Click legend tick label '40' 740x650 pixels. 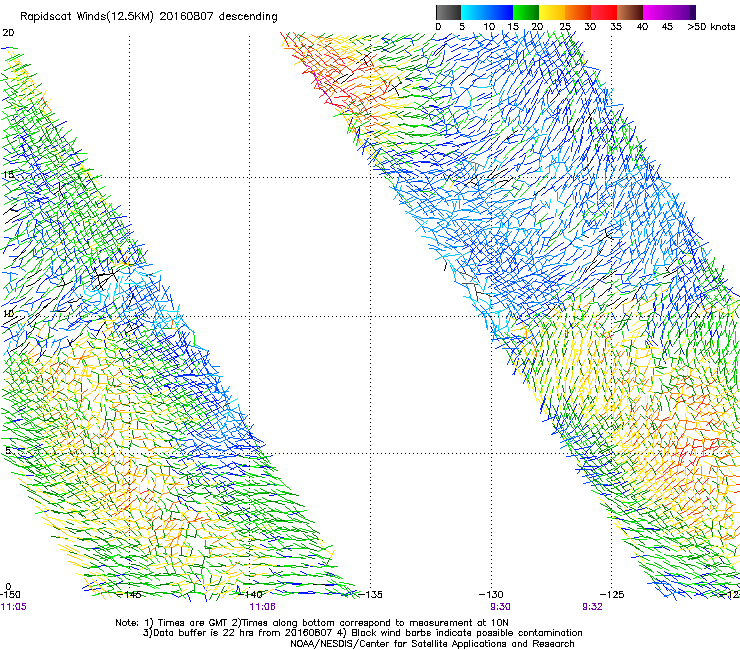(642, 27)
